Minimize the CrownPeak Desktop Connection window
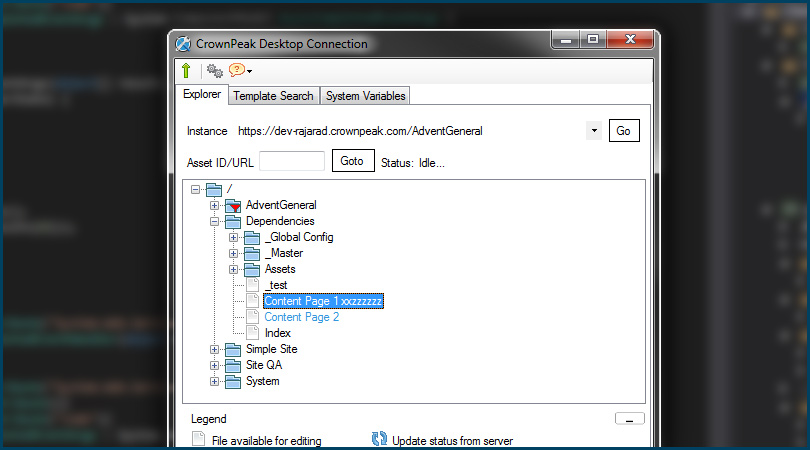 tap(566, 40)
